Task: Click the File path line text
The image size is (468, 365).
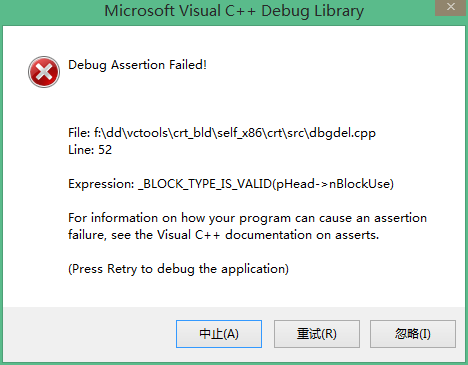Action: (222, 133)
